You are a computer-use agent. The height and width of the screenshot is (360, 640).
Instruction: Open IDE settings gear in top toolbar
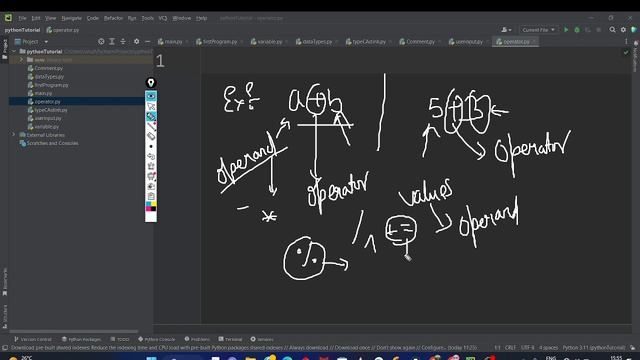coord(623,30)
